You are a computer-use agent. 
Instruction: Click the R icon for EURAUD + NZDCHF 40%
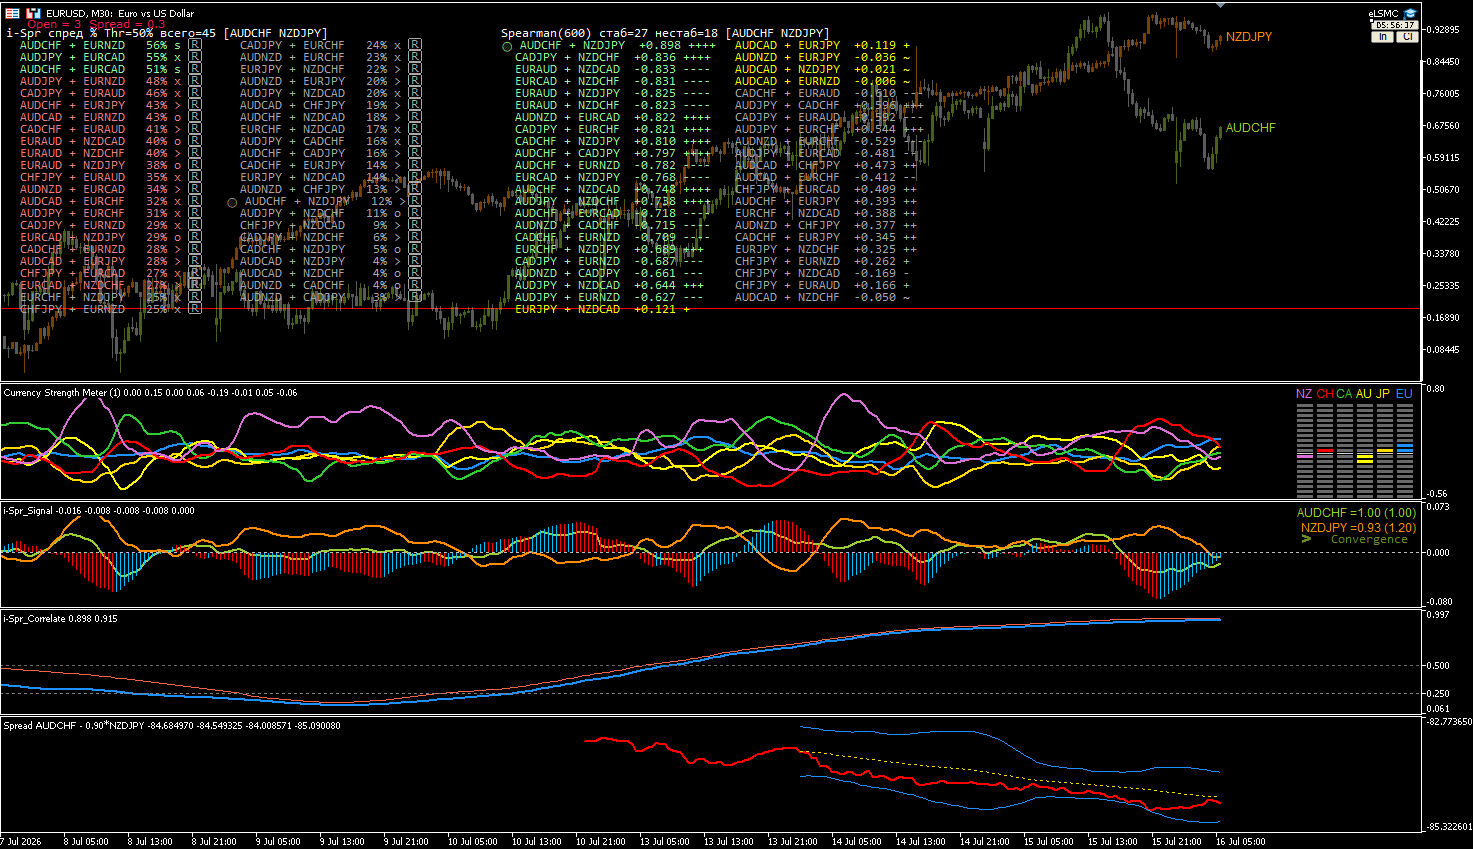tap(195, 153)
